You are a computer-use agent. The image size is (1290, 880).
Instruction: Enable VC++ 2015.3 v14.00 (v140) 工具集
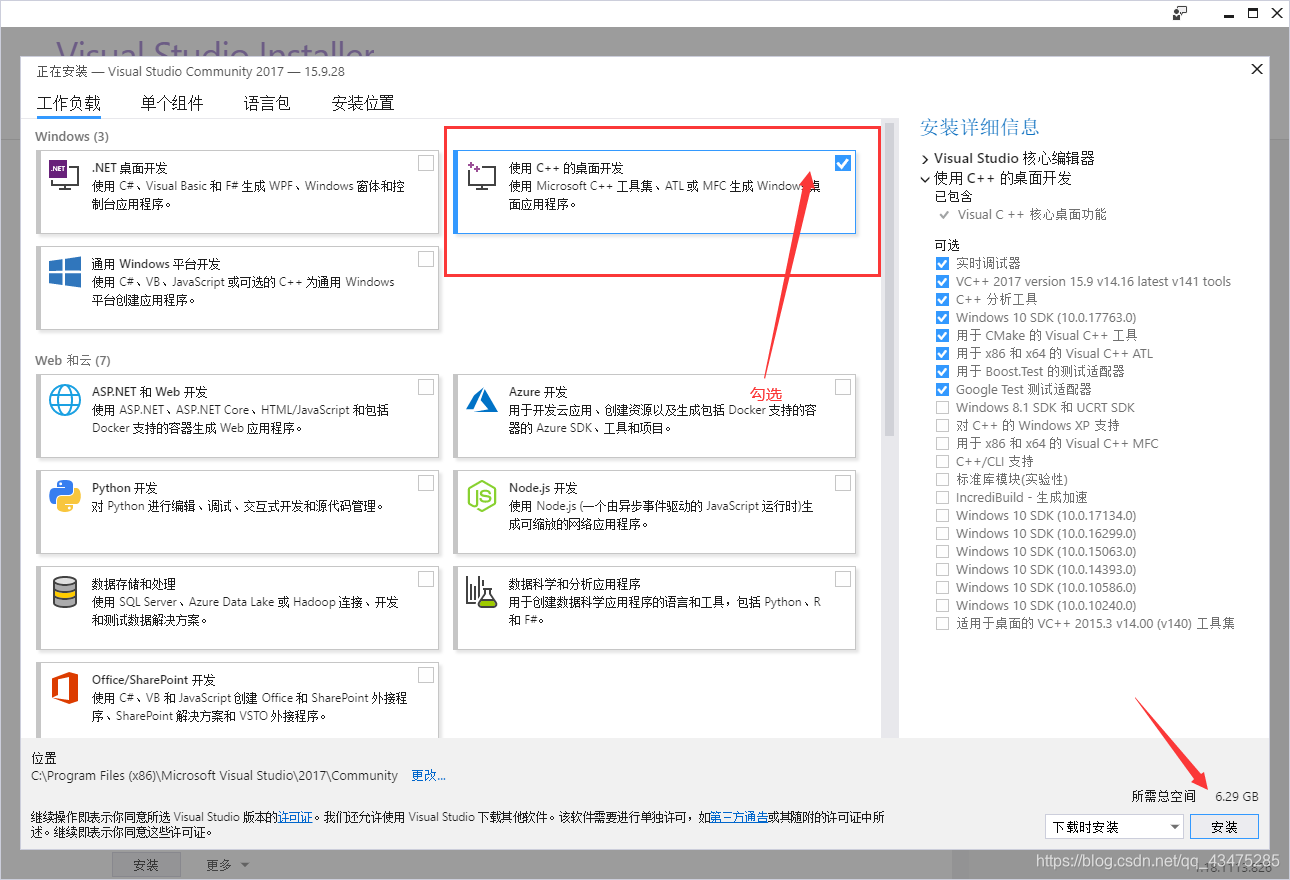[942, 623]
